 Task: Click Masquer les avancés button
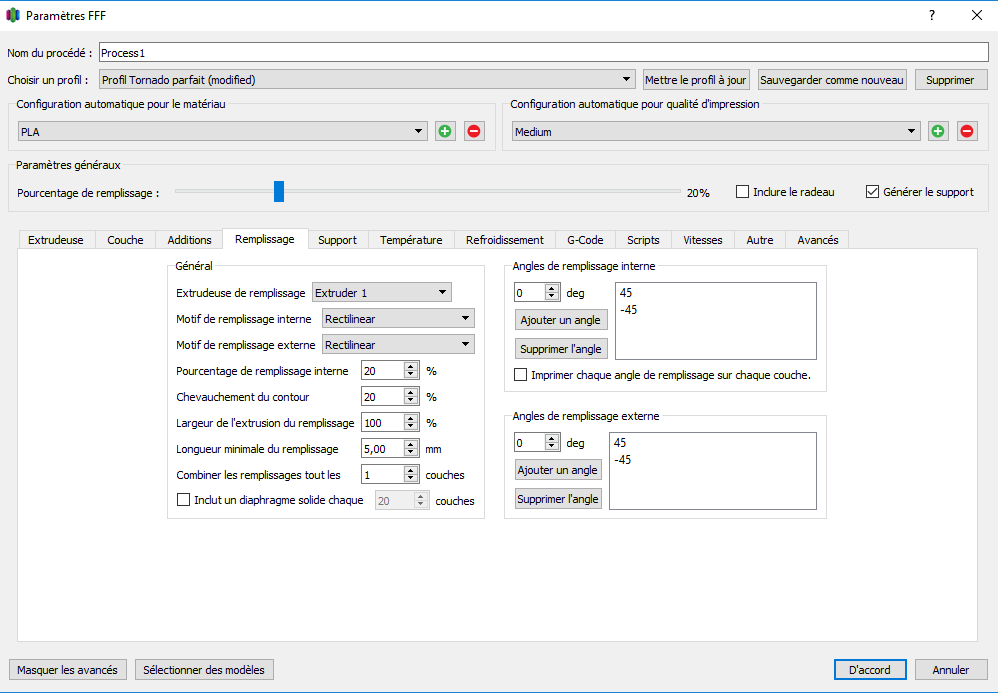pos(67,669)
